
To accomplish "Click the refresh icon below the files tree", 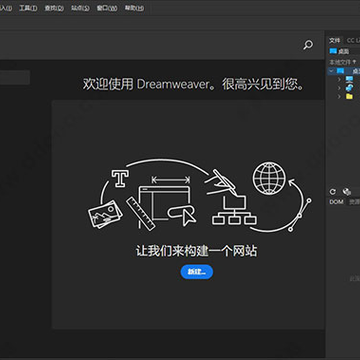I will tap(332, 191).
